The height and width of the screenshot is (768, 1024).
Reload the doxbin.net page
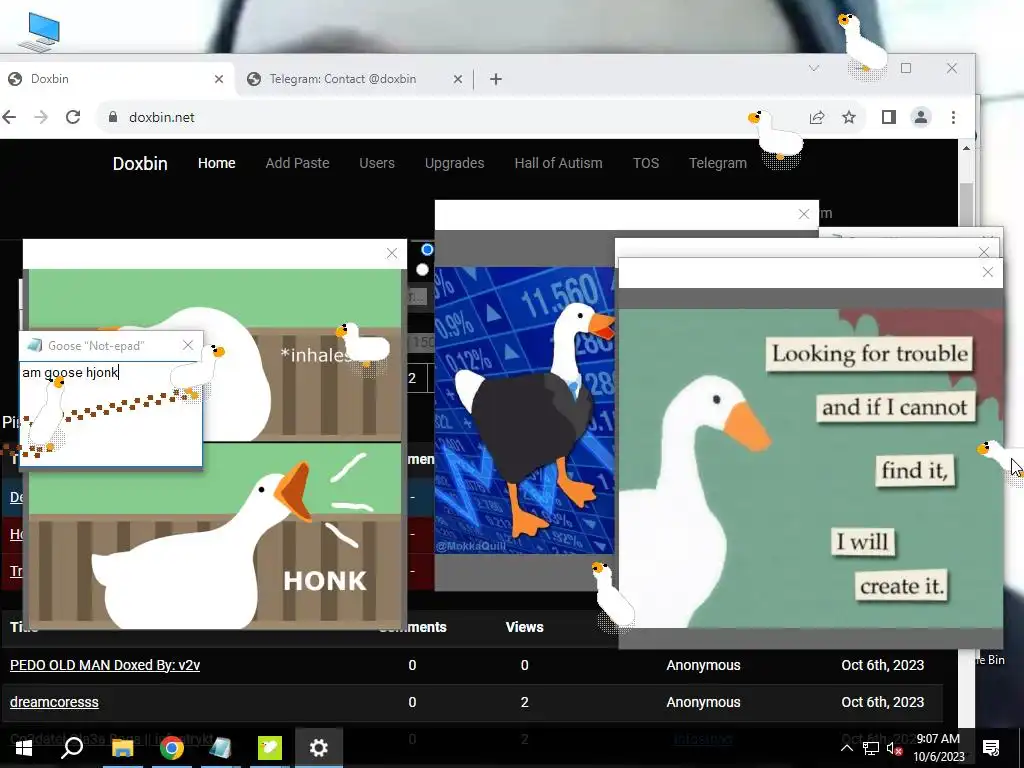(73, 117)
